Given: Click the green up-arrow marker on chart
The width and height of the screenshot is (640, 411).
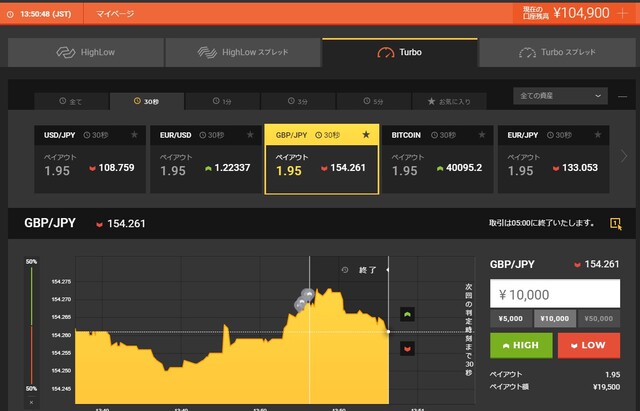Looking at the screenshot, I should [x=407, y=314].
